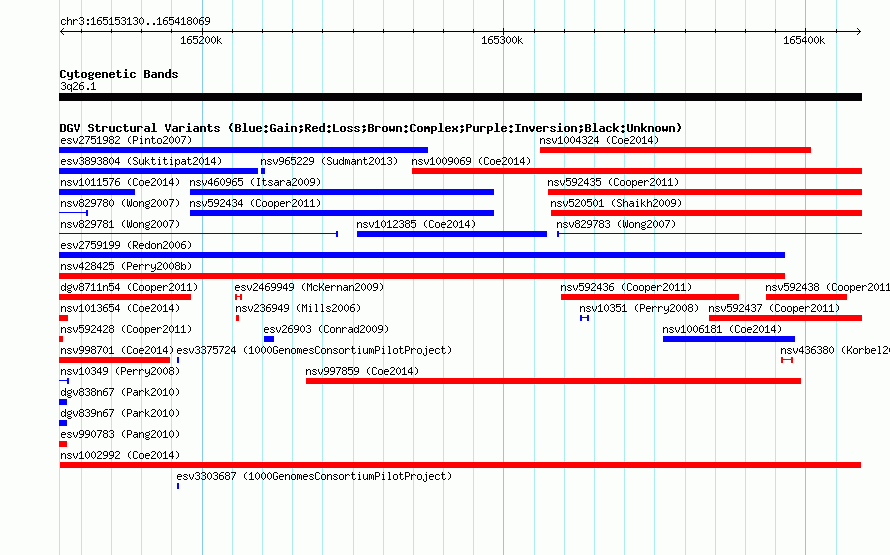Image resolution: width=890 pixels, height=555 pixels.
Task: Click the nsv592434 (Cooper2011) blue bar
Action: point(342,213)
